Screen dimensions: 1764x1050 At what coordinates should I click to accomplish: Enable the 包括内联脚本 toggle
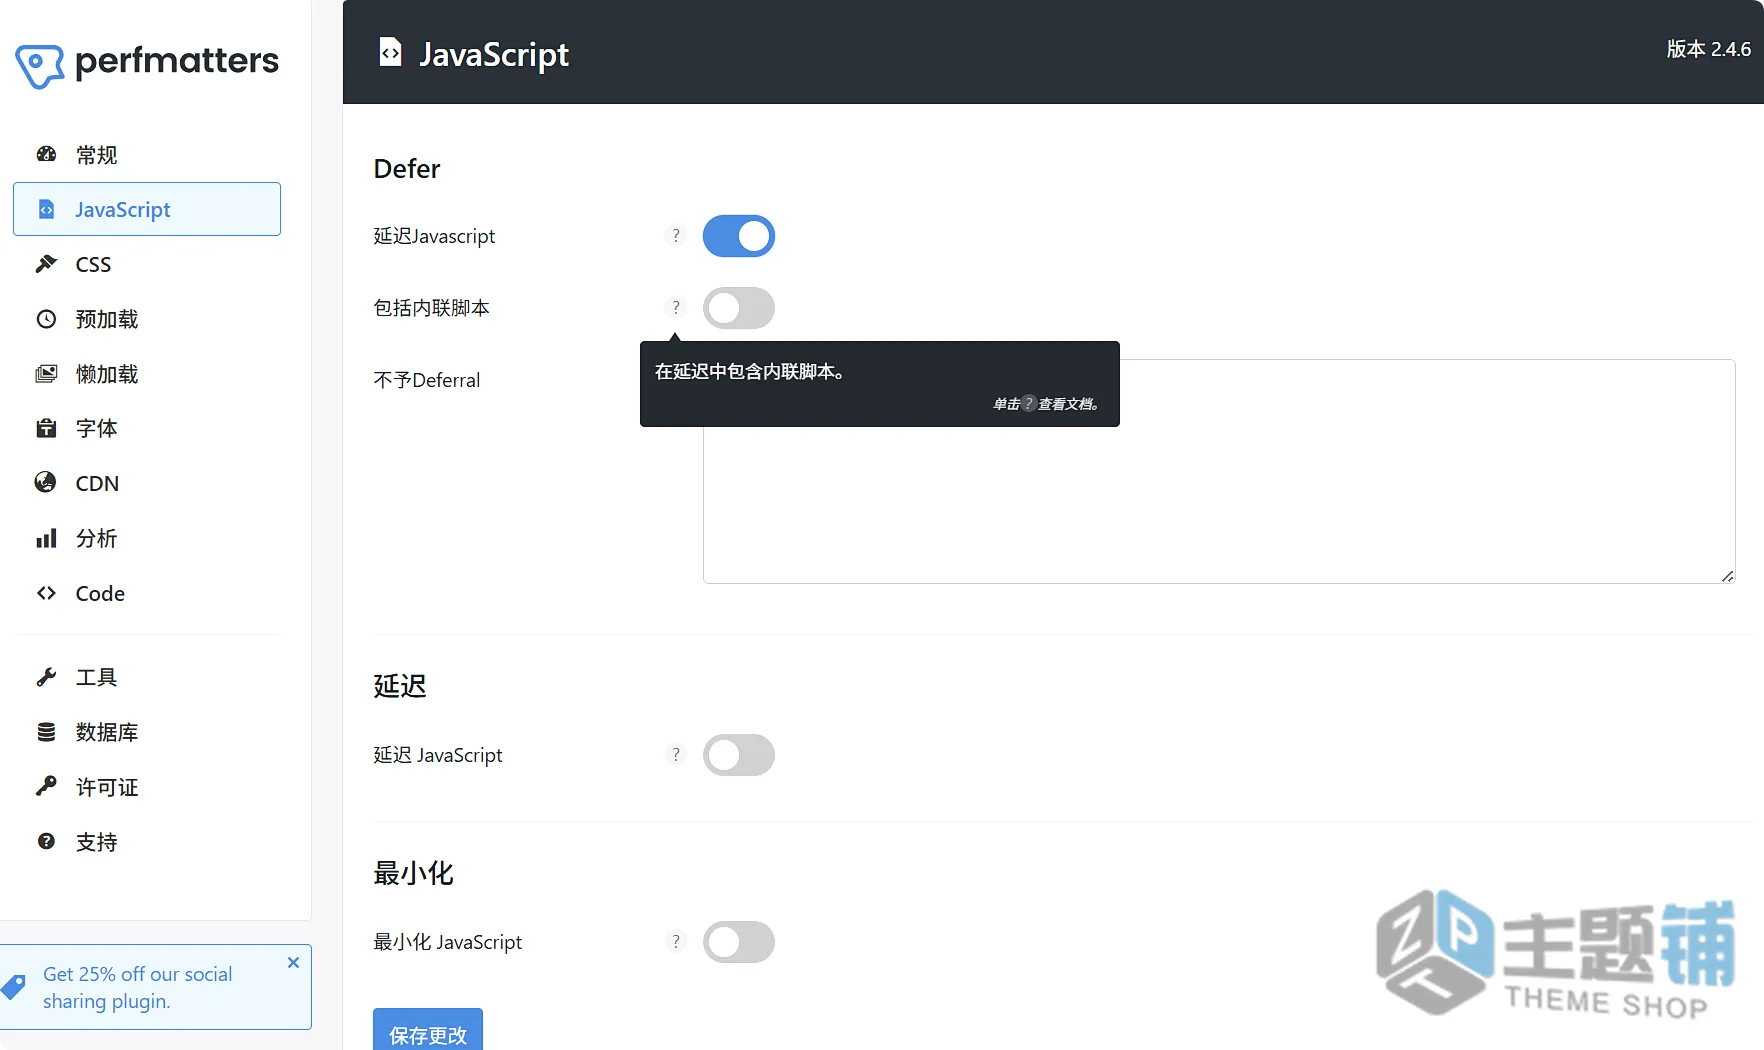coord(739,308)
